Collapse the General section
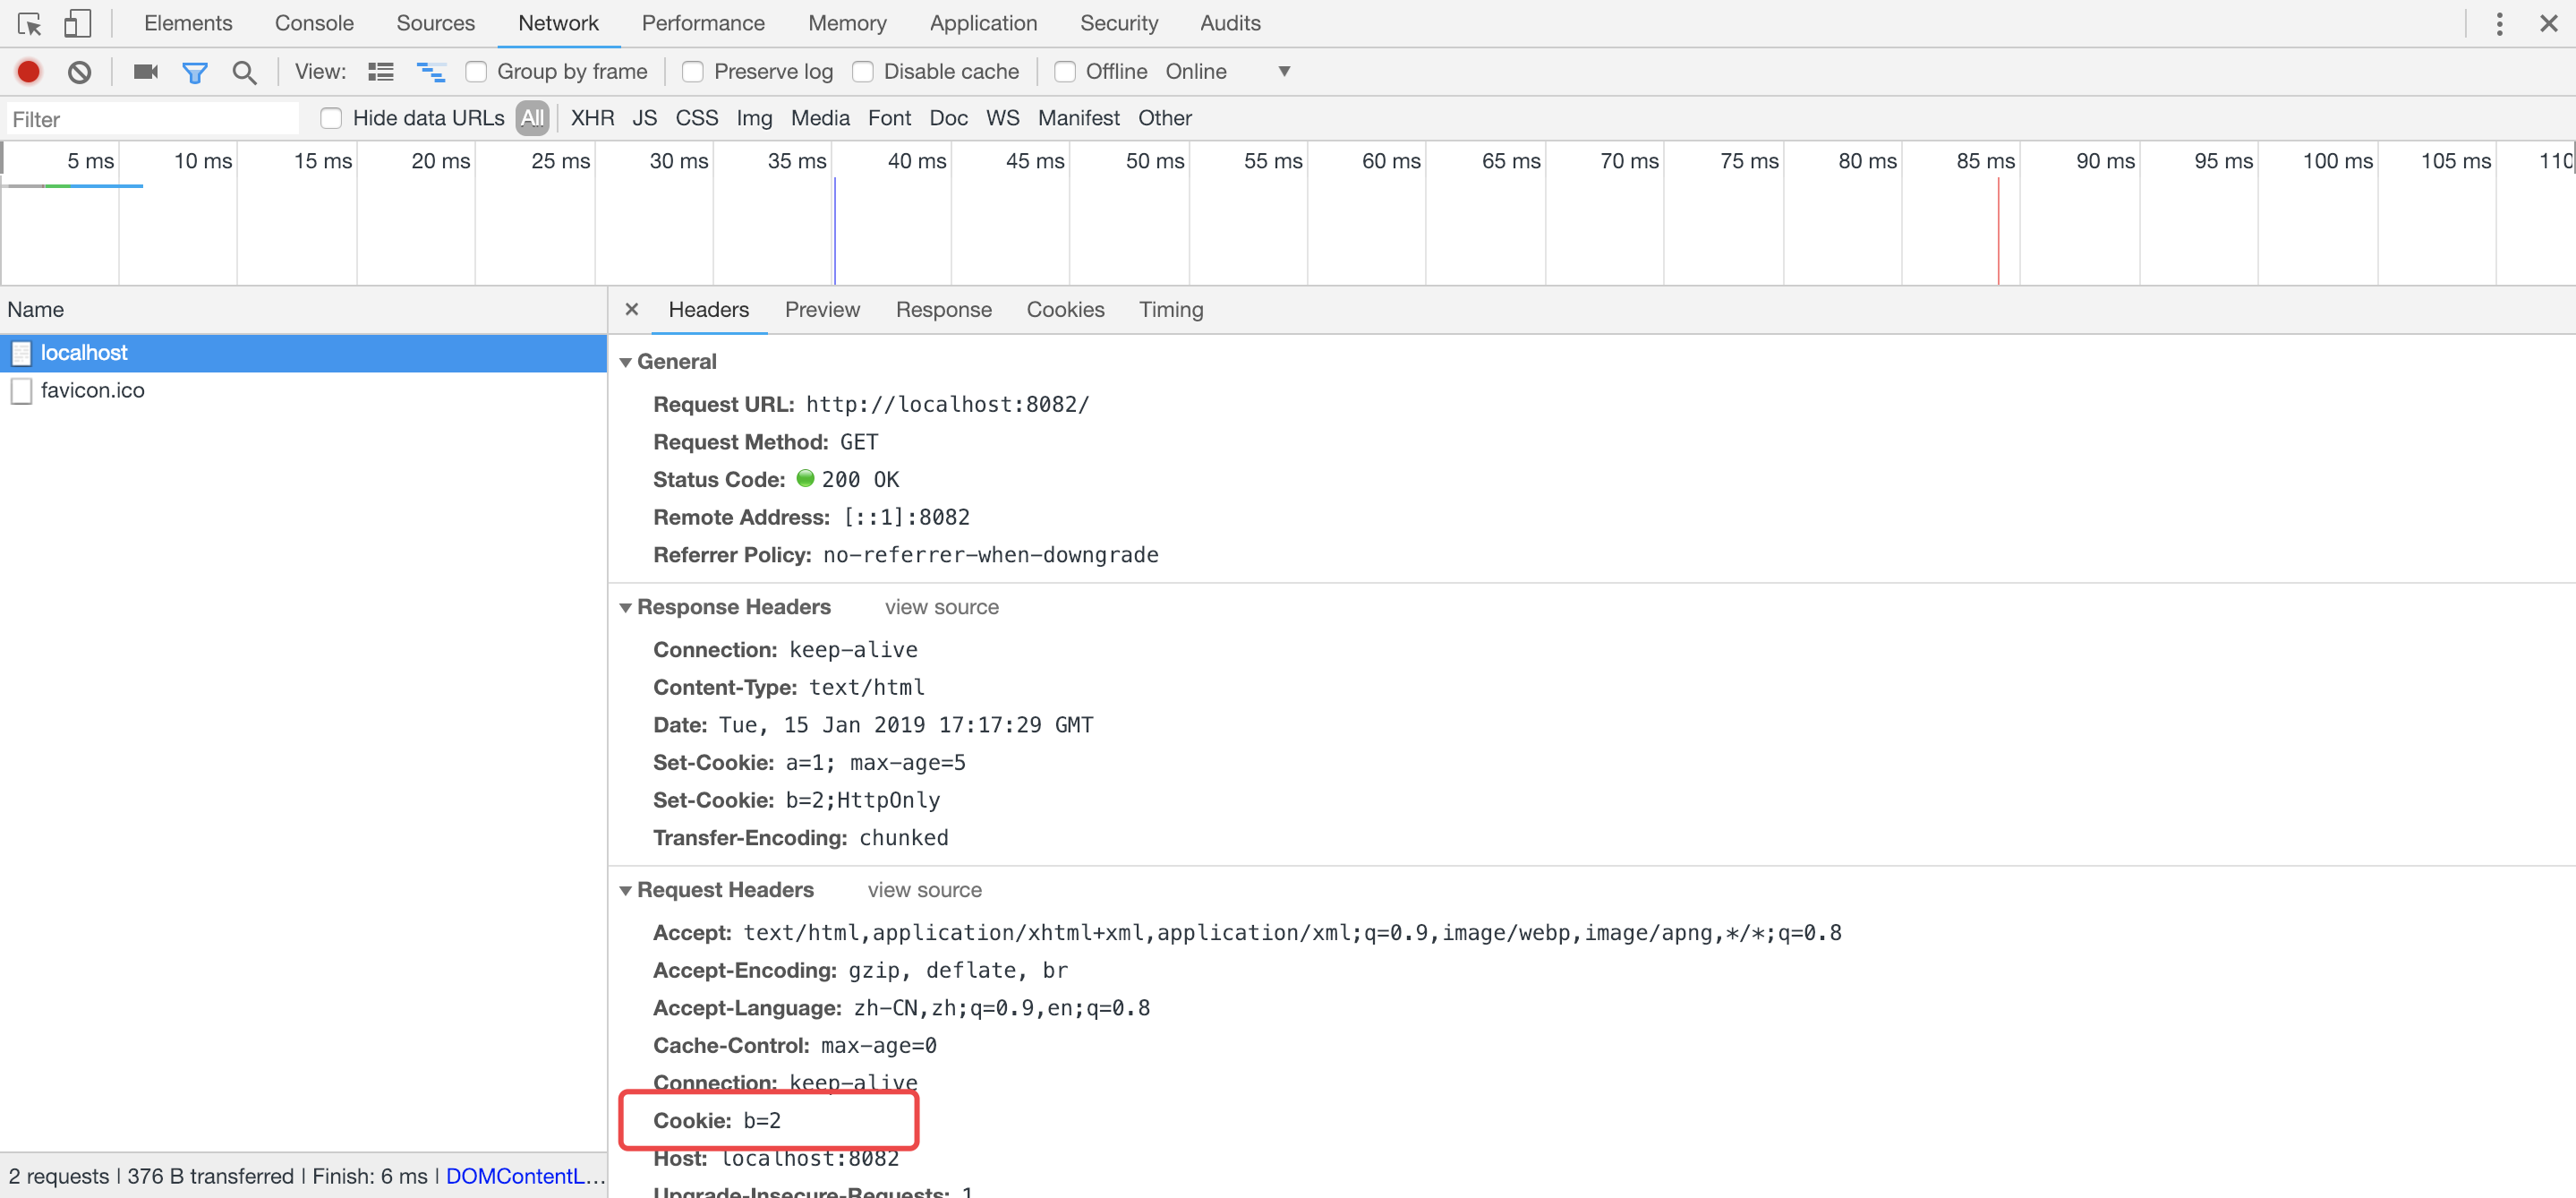Image resolution: width=2576 pixels, height=1198 pixels. 626,362
